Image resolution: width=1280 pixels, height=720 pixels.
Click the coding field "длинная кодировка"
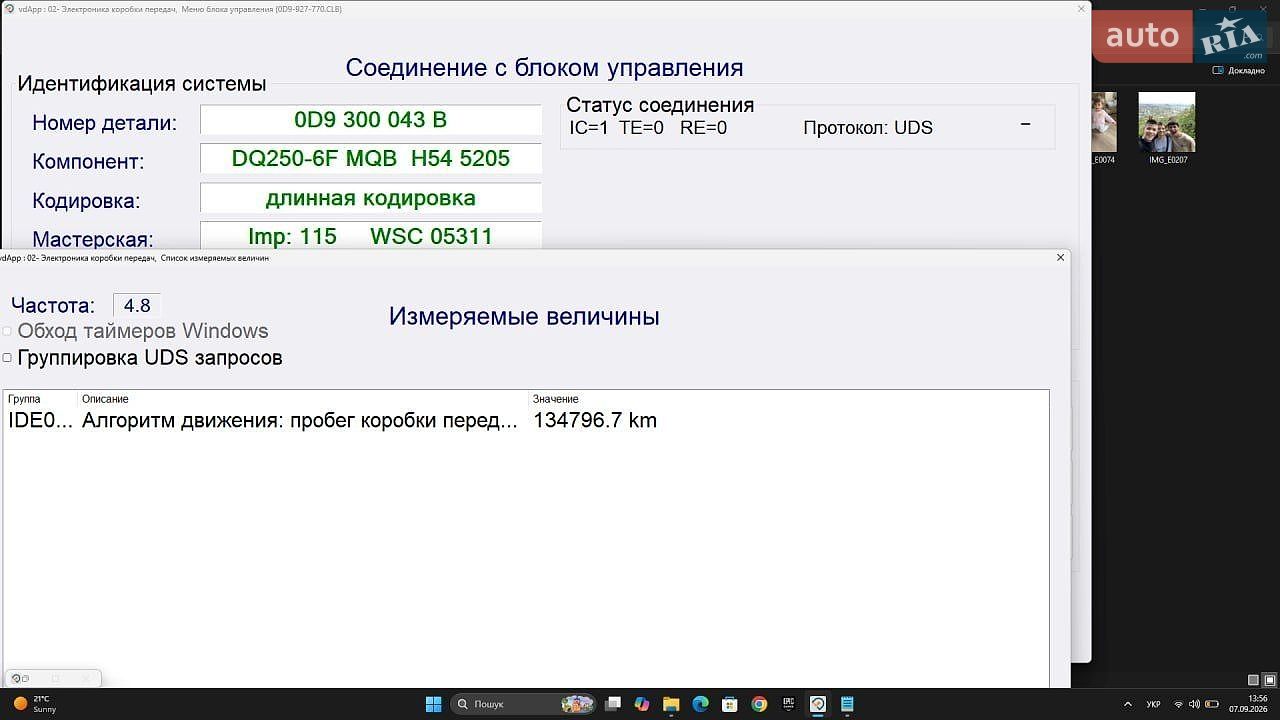[x=371, y=198]
